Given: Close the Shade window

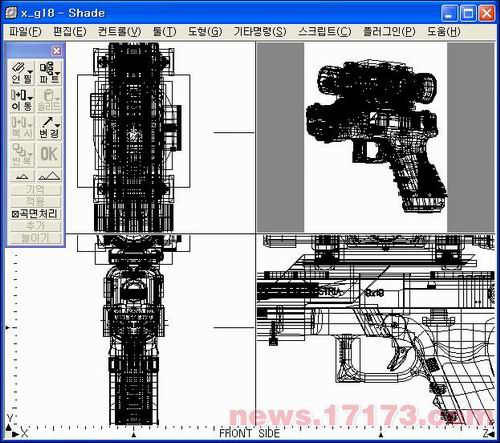Looking at the screenshot, I should click(487, 14).
